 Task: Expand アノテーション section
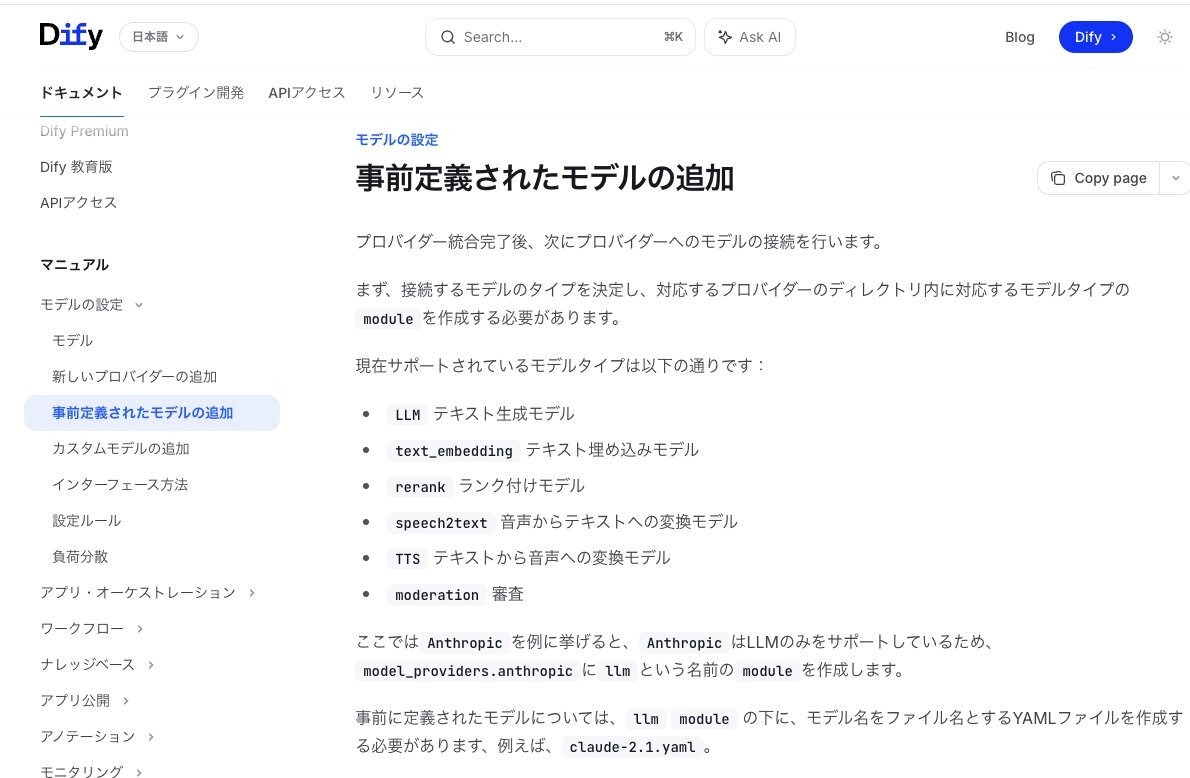[97, 736]
